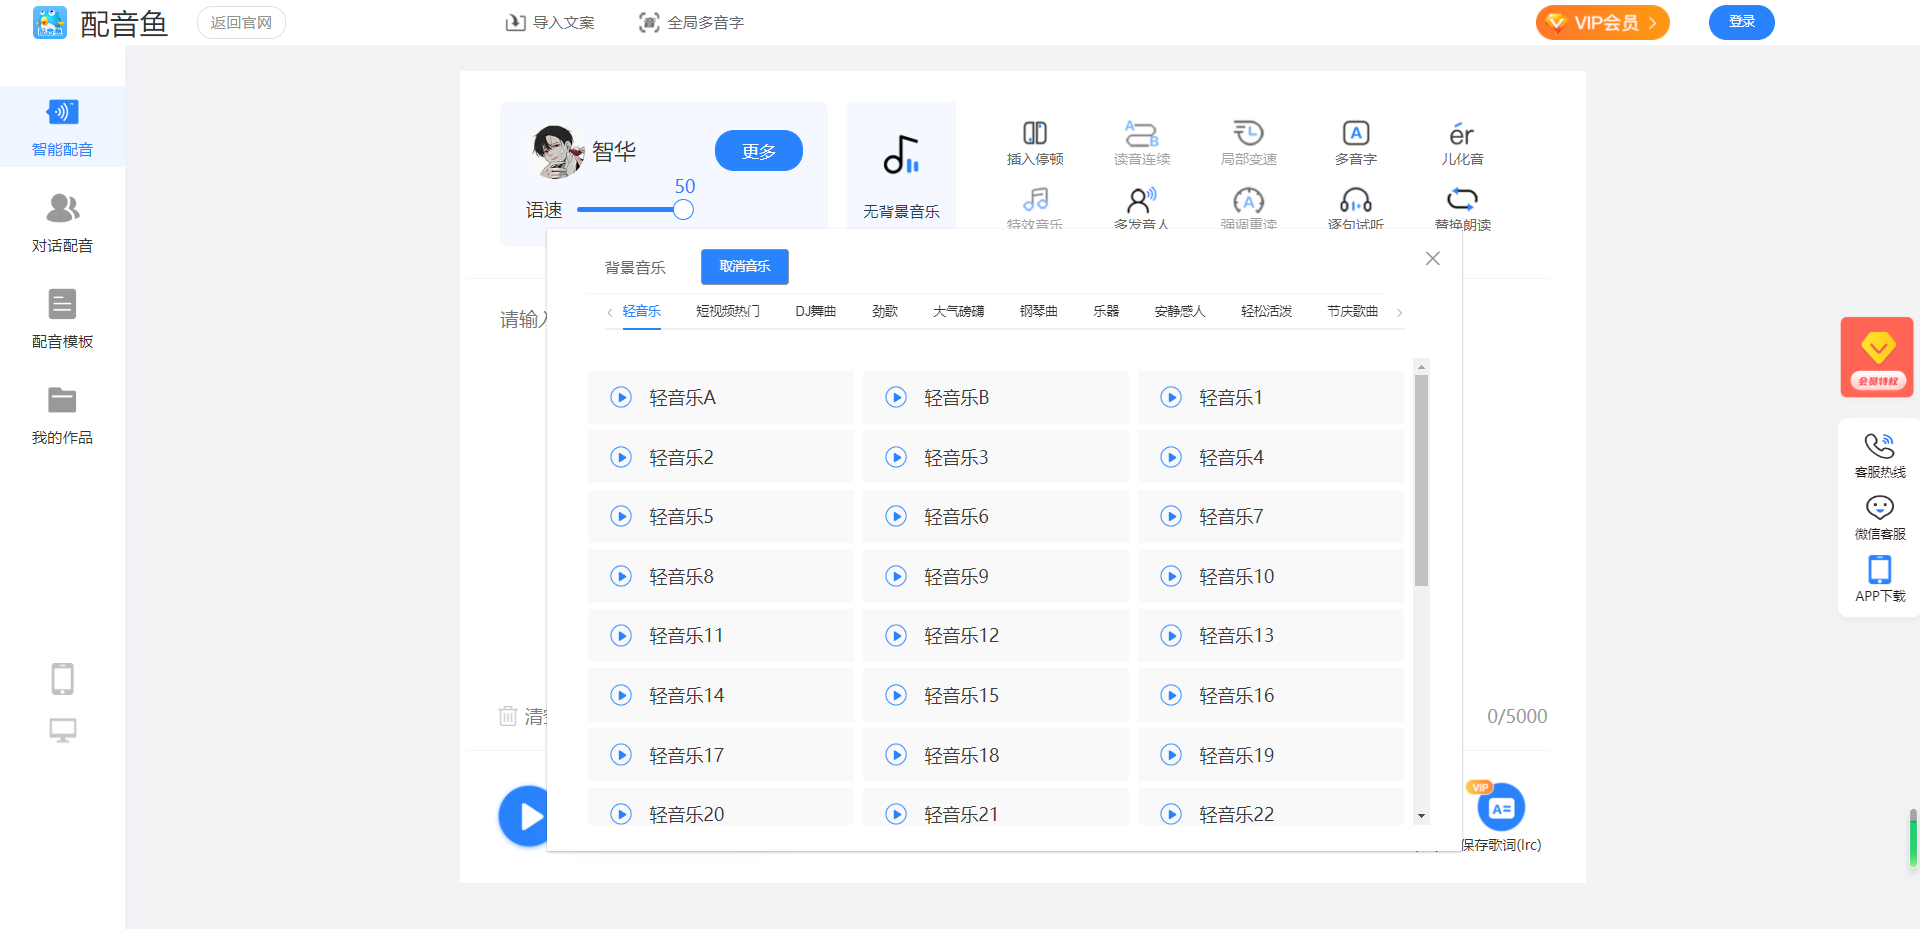Click the music list scroll-down arrow
The height and width of the screenshot is (929, 1920).
click(x=1421, y=816)
